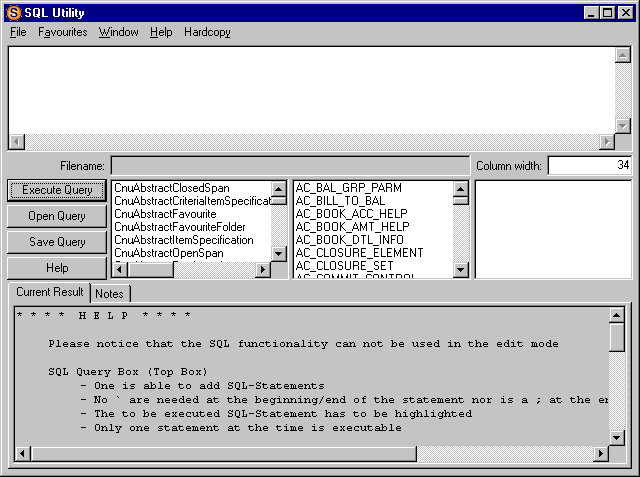Open the File menu

pos(18,32)
